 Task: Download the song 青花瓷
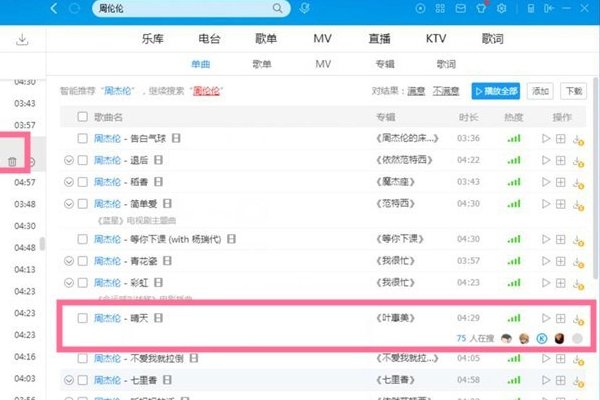click(x=578, y=262)
